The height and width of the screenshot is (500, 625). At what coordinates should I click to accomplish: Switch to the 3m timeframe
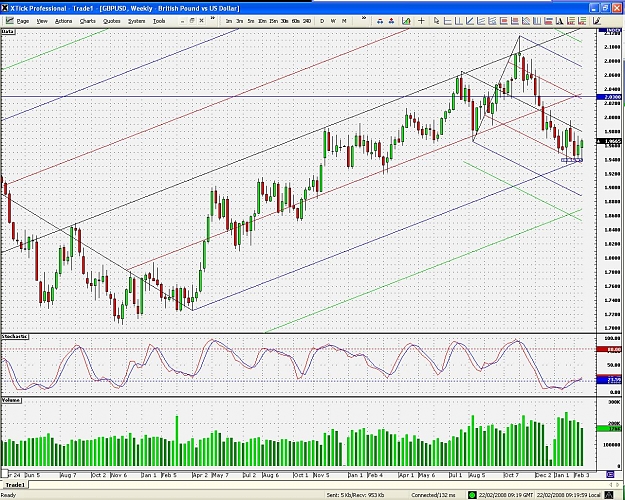tap(240, 21)
